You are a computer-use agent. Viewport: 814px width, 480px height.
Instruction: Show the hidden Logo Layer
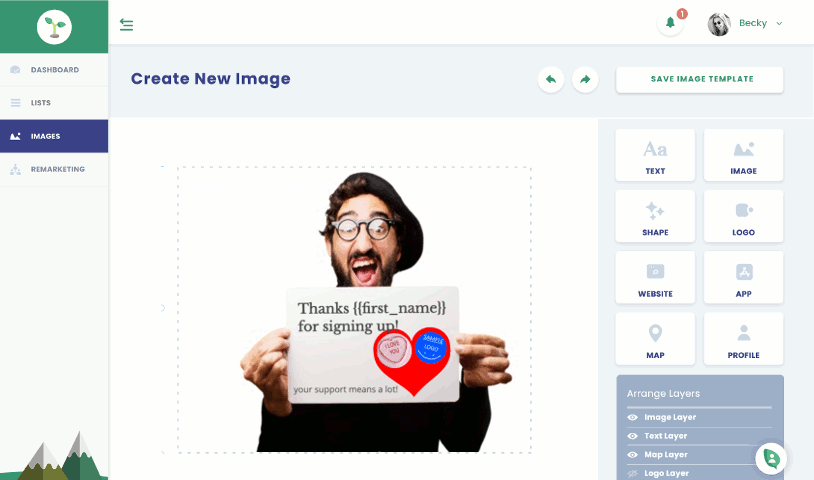[632, 473]
